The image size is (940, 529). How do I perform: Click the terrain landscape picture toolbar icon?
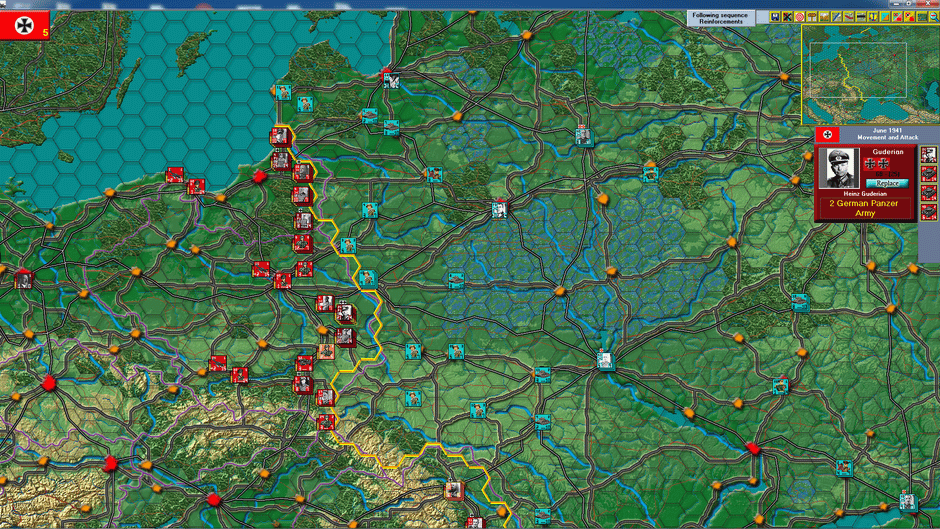coord(824,17)
